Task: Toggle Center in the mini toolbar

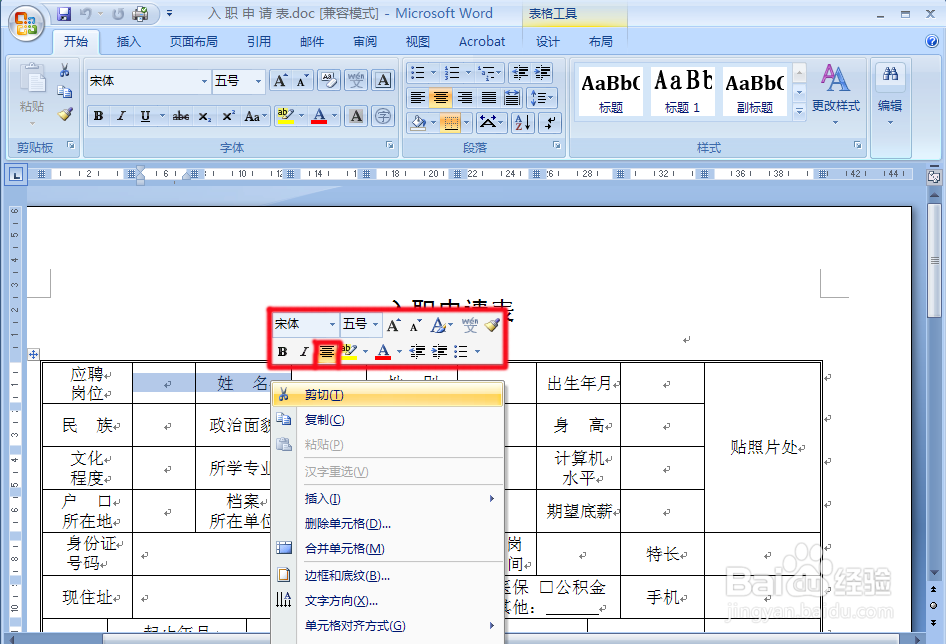Action: coord(326,351)
